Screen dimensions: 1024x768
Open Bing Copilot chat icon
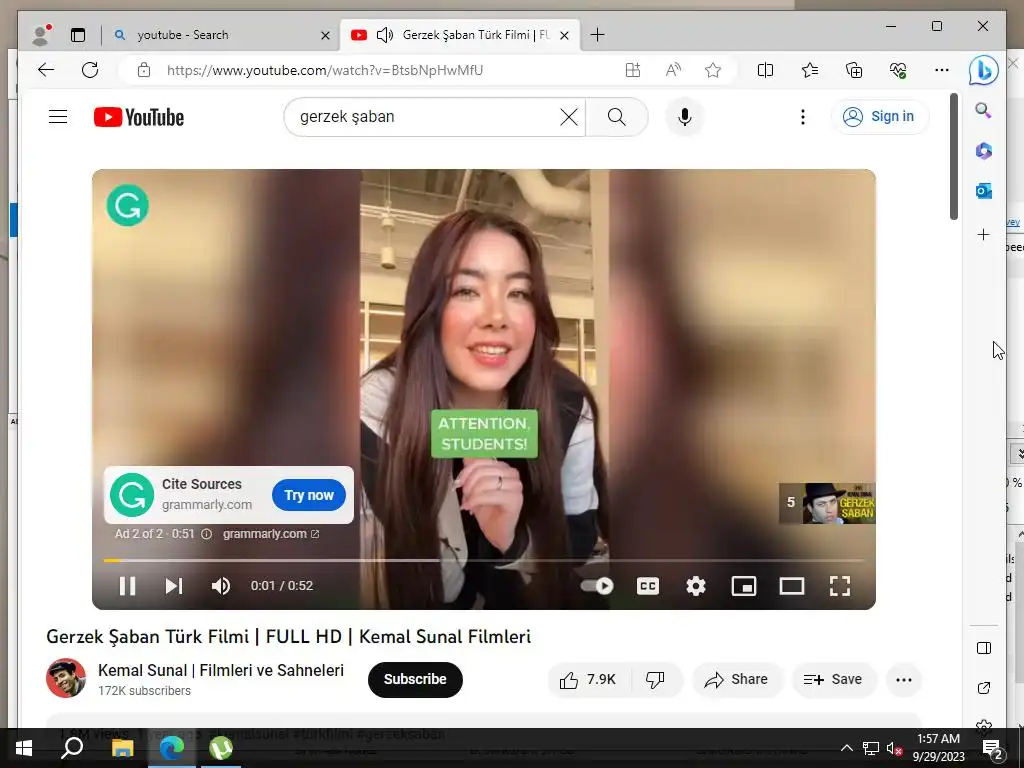pyautogui.click(x=984, y=70)
